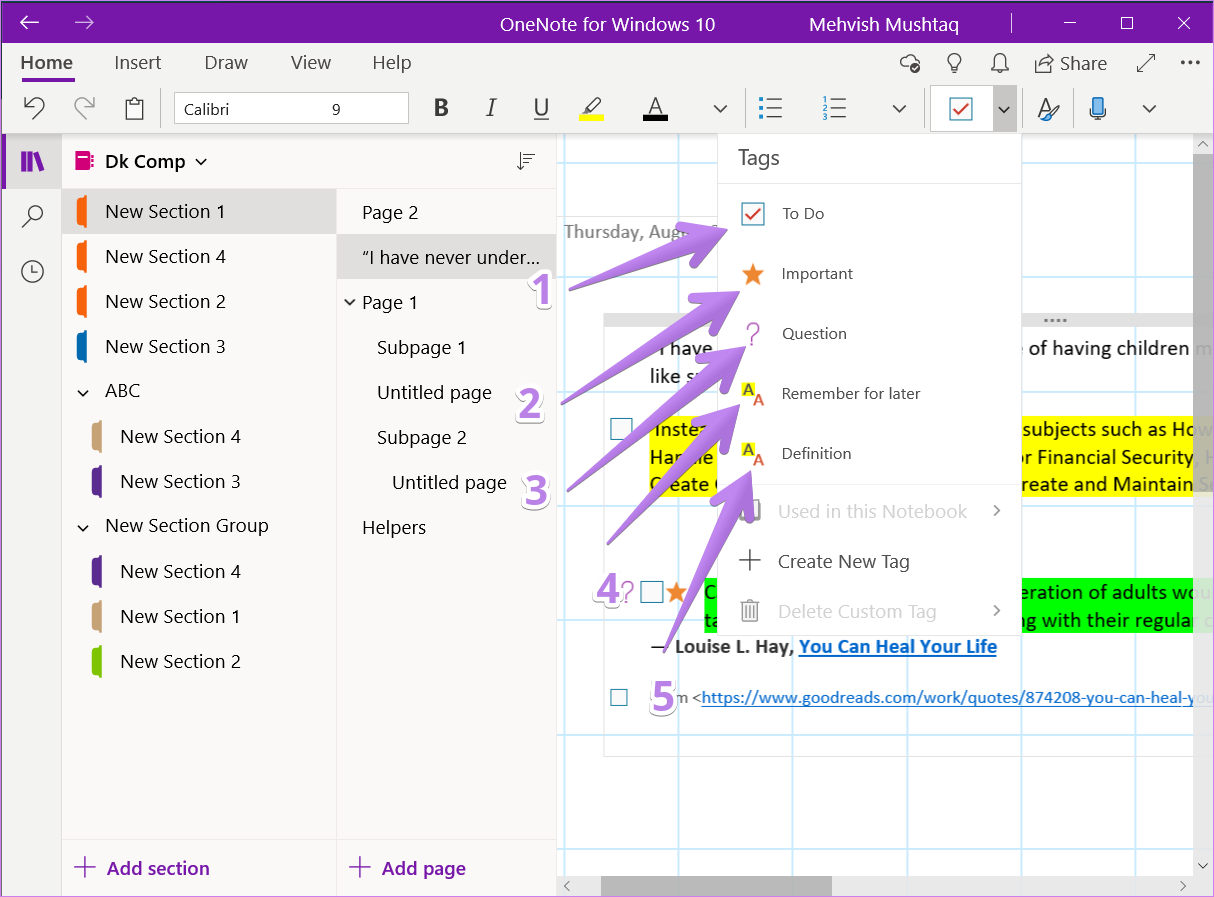Image resolution: width=1214 pixels, height=897 pixels.
Task: Open the You Can Heal Your Life link
Action: coord(897,646)
